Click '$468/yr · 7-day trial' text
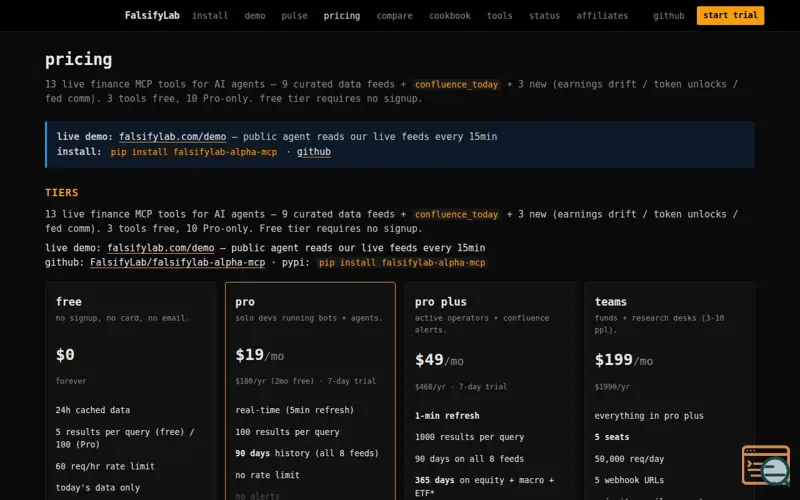 tap(461, 387)
